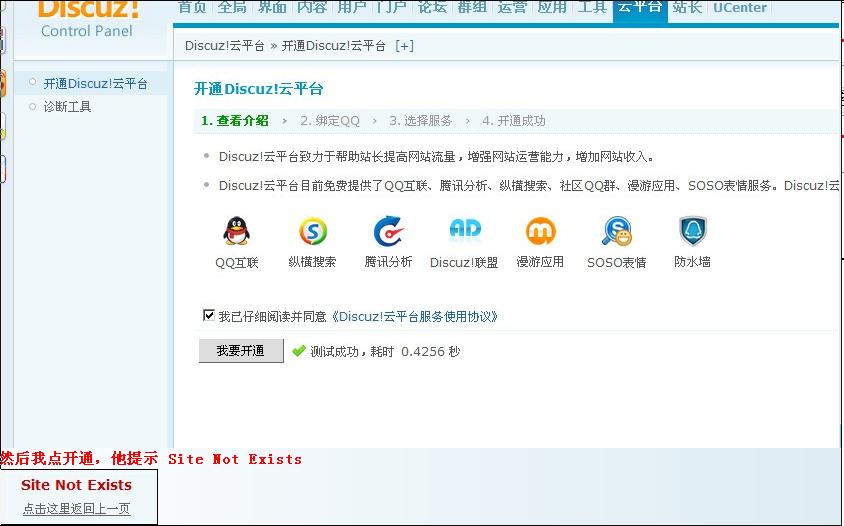The image size is (844, 526).
Task: Select the SOSO表情 icon
Action: click(x=617, y=231)
